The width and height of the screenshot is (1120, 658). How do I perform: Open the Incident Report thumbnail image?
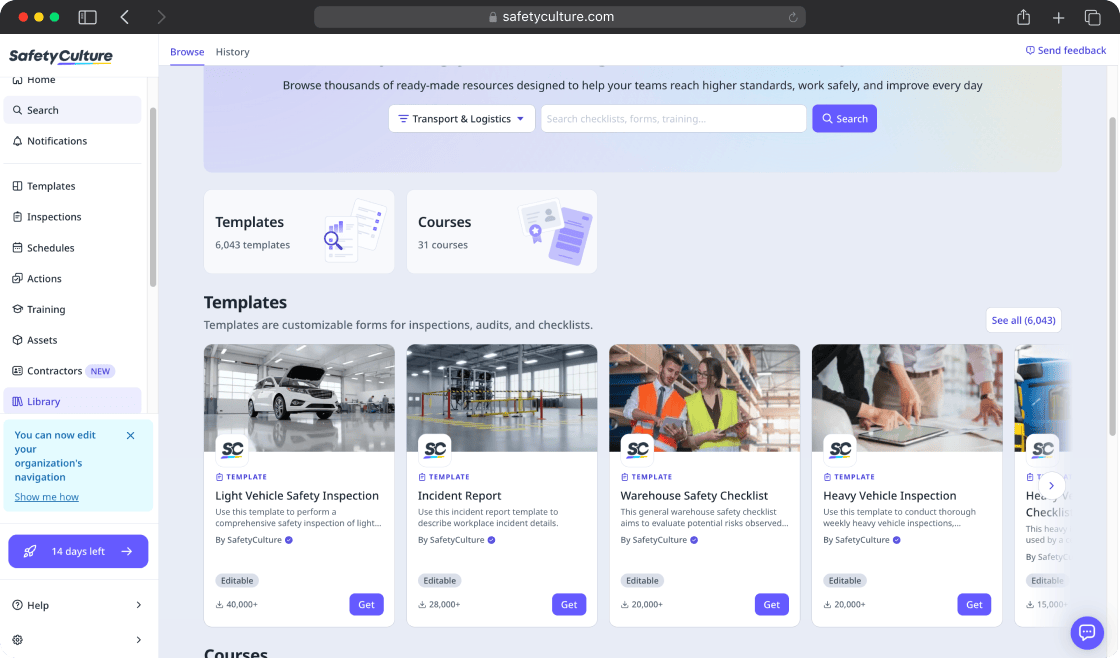click(x=501, y=398)
